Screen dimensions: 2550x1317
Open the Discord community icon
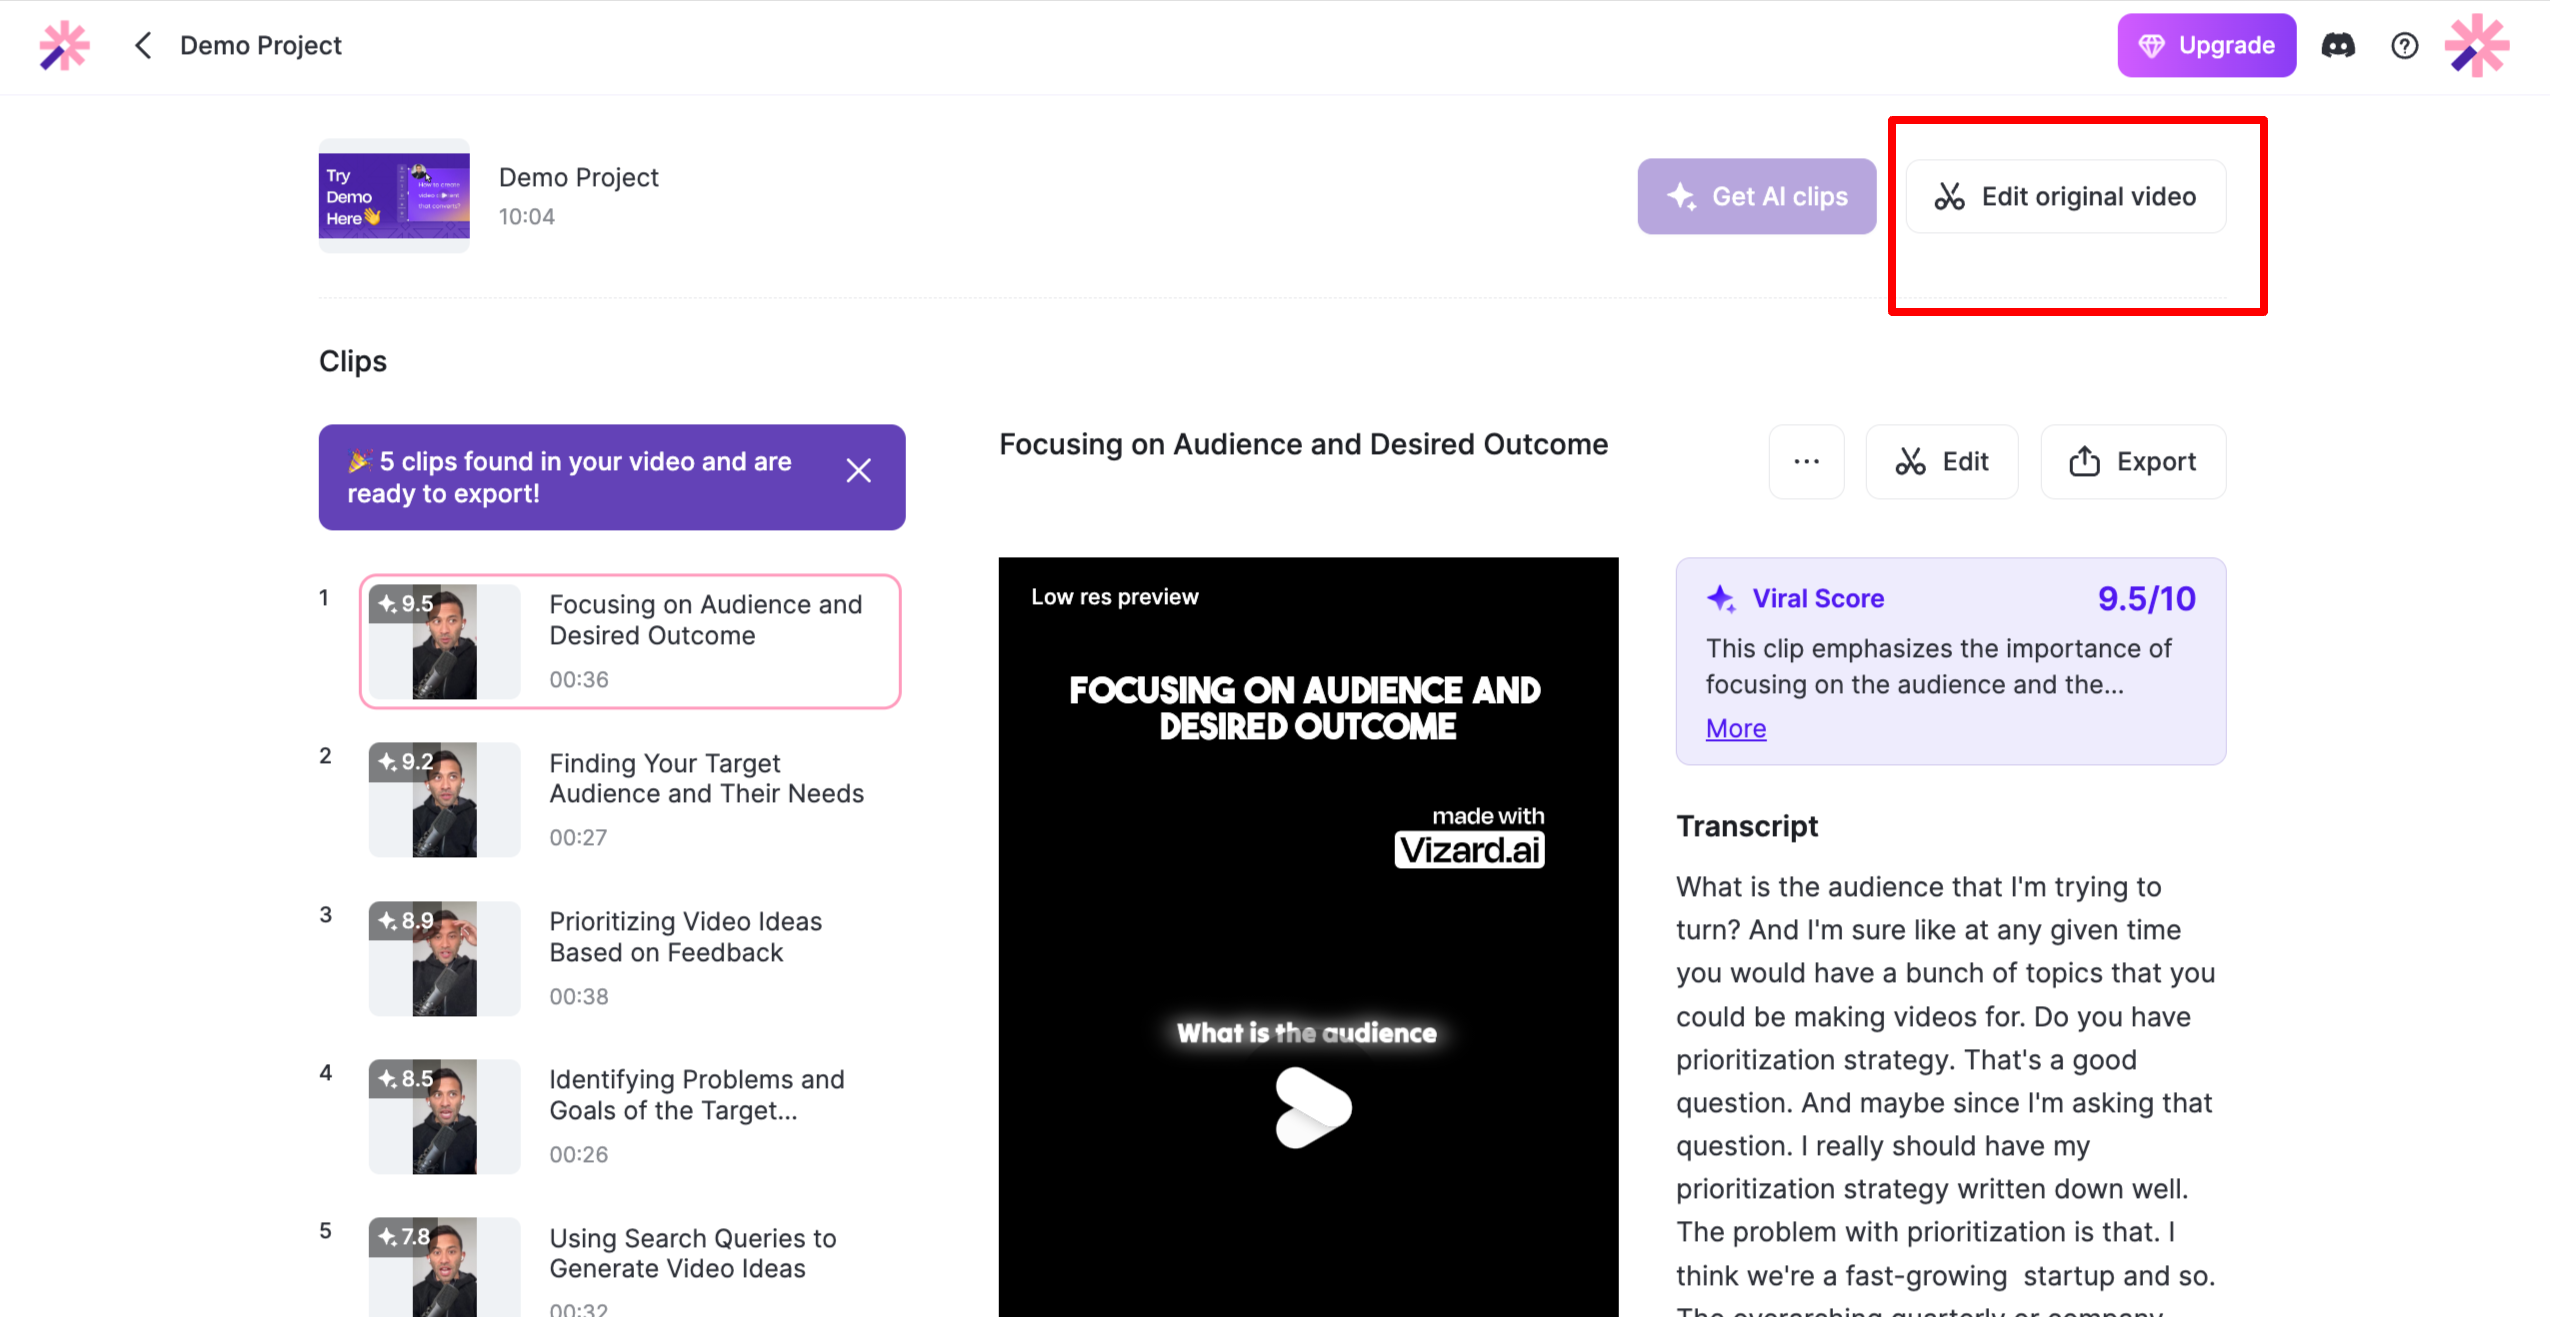click(x=2338, y=46)
